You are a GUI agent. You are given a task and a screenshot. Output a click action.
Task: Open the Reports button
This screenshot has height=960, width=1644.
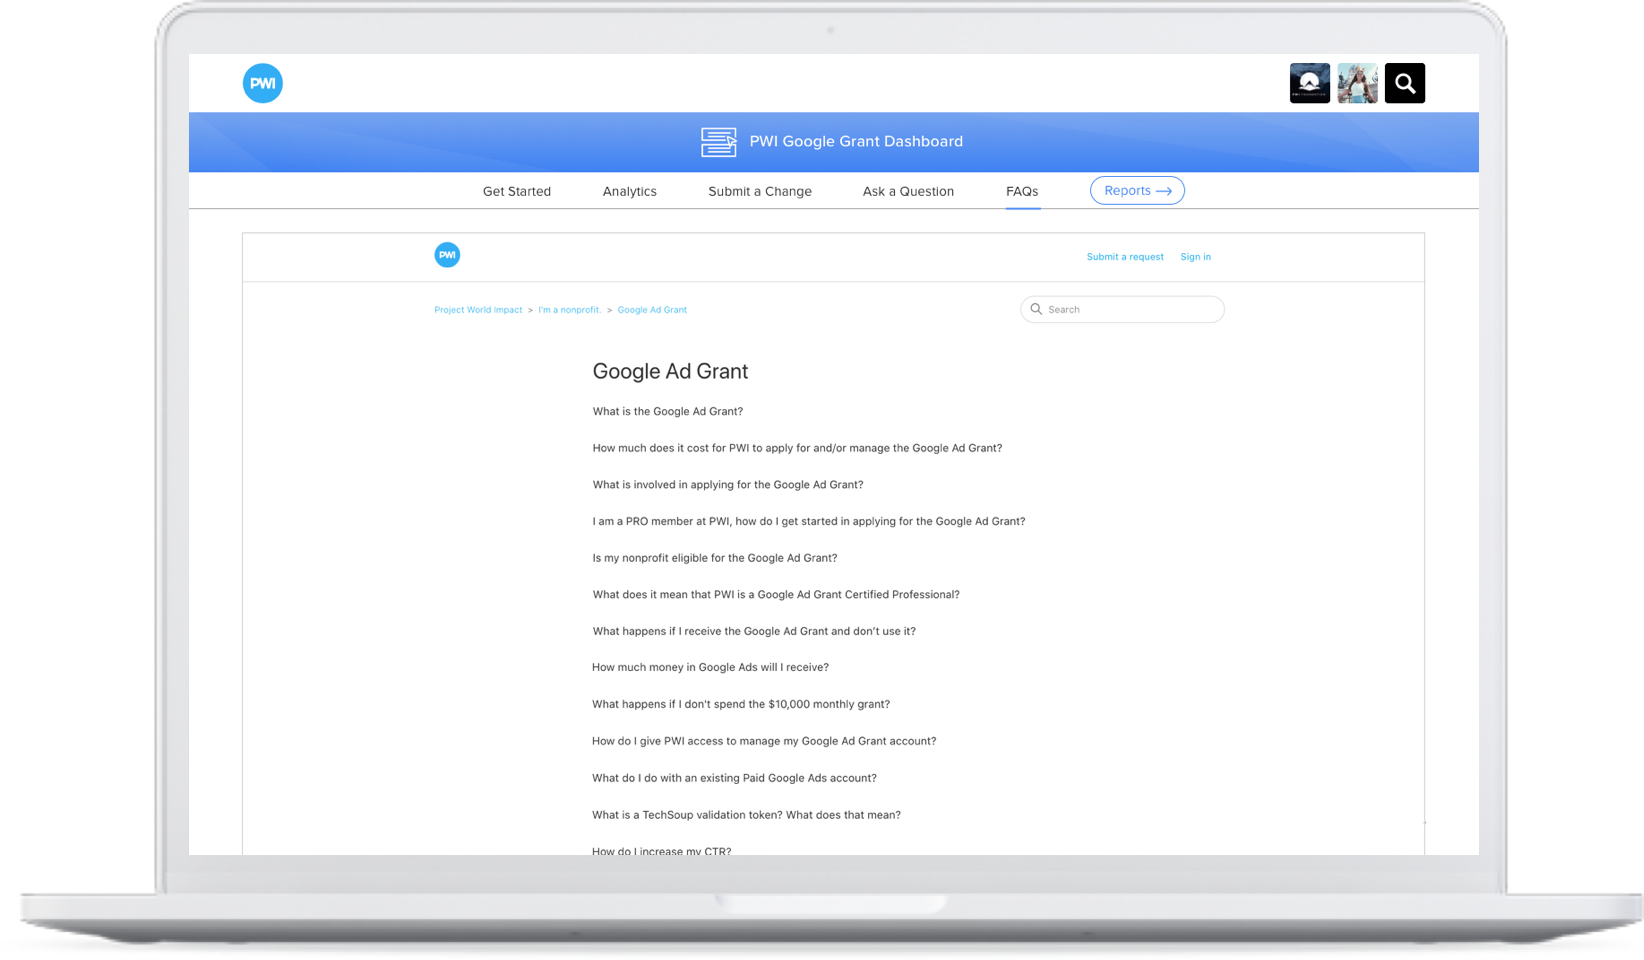[x=1137, y=190]
